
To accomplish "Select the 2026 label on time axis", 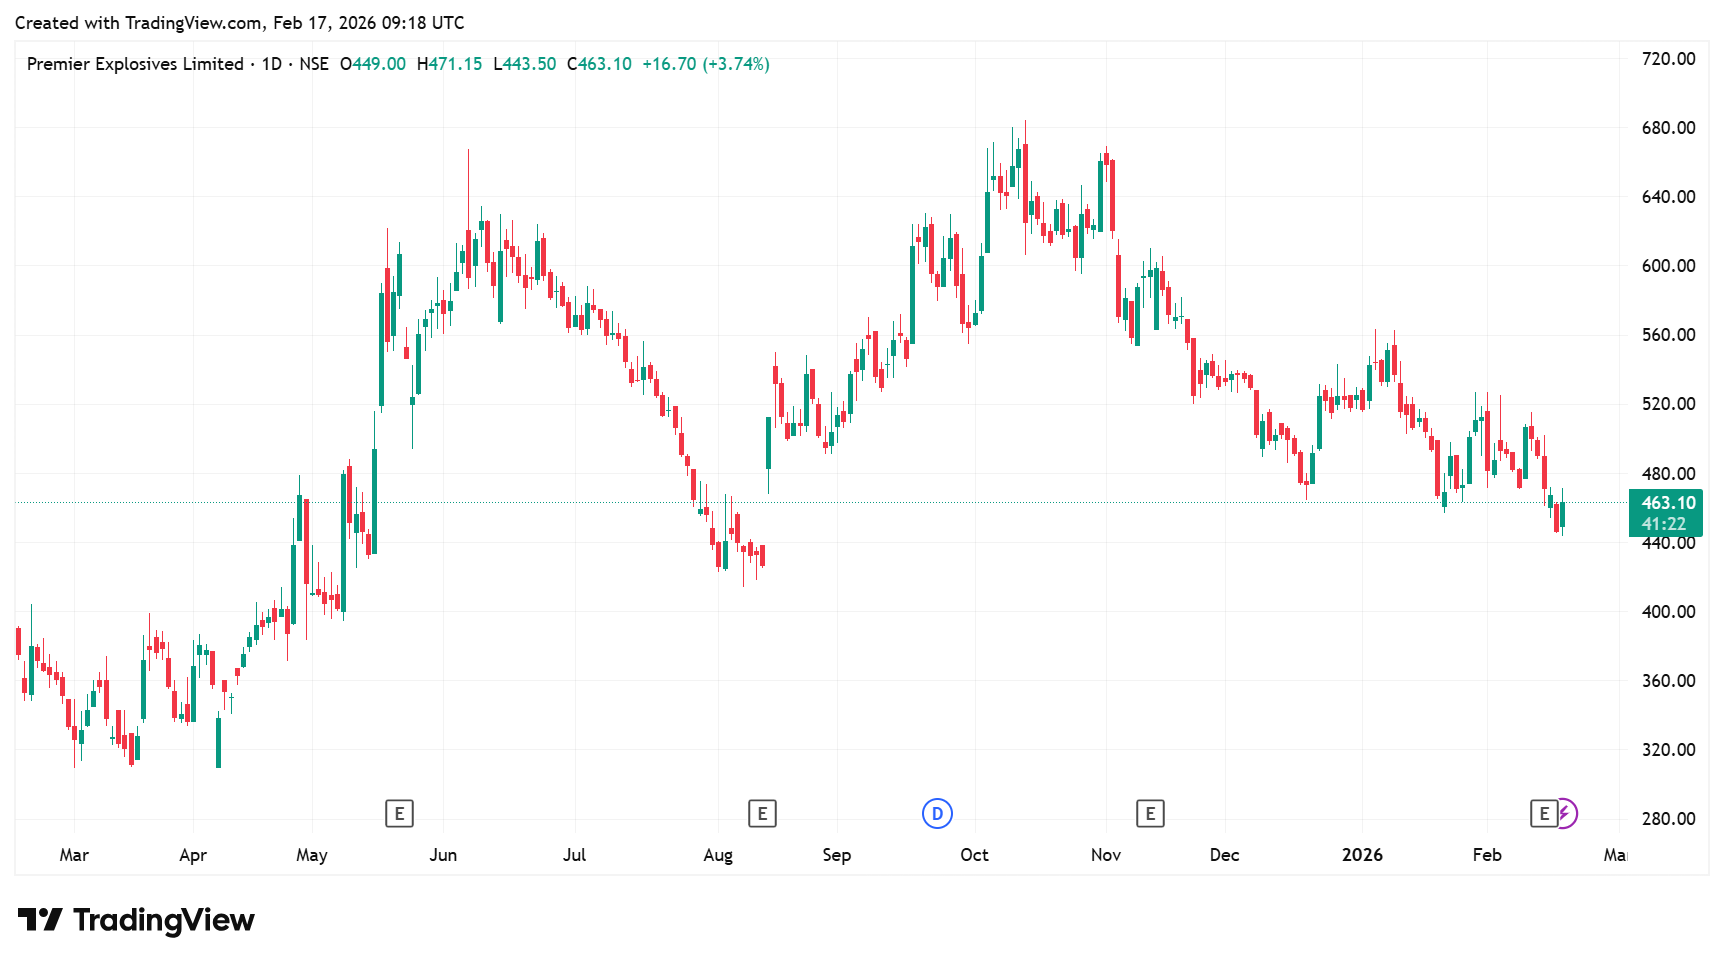I will pos(1362,855).
